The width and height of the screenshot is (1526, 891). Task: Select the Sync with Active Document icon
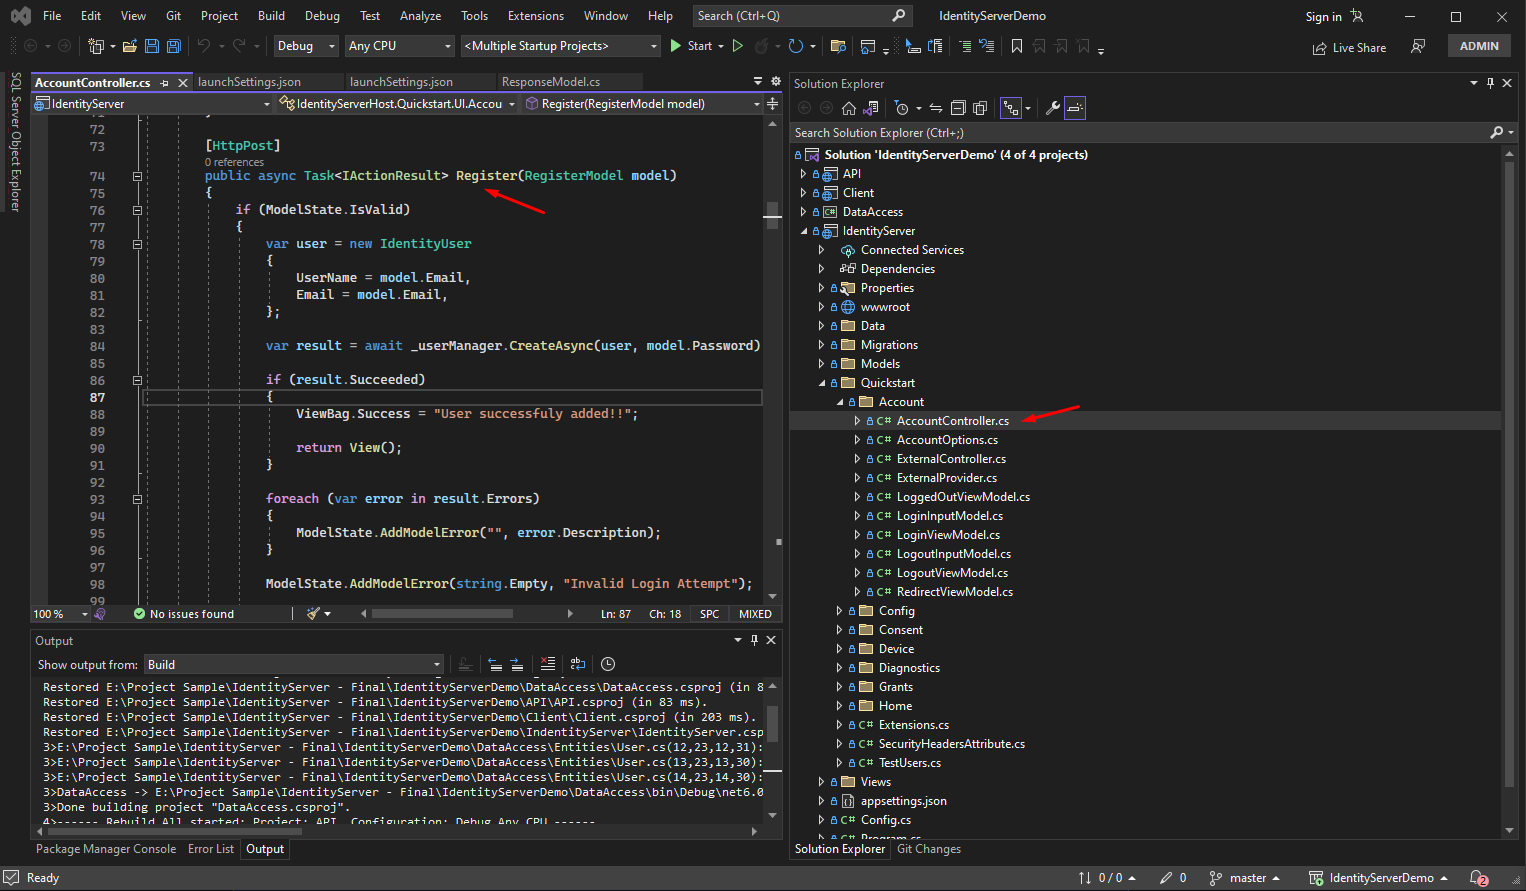pyautogui.click(x=936, y=108)
